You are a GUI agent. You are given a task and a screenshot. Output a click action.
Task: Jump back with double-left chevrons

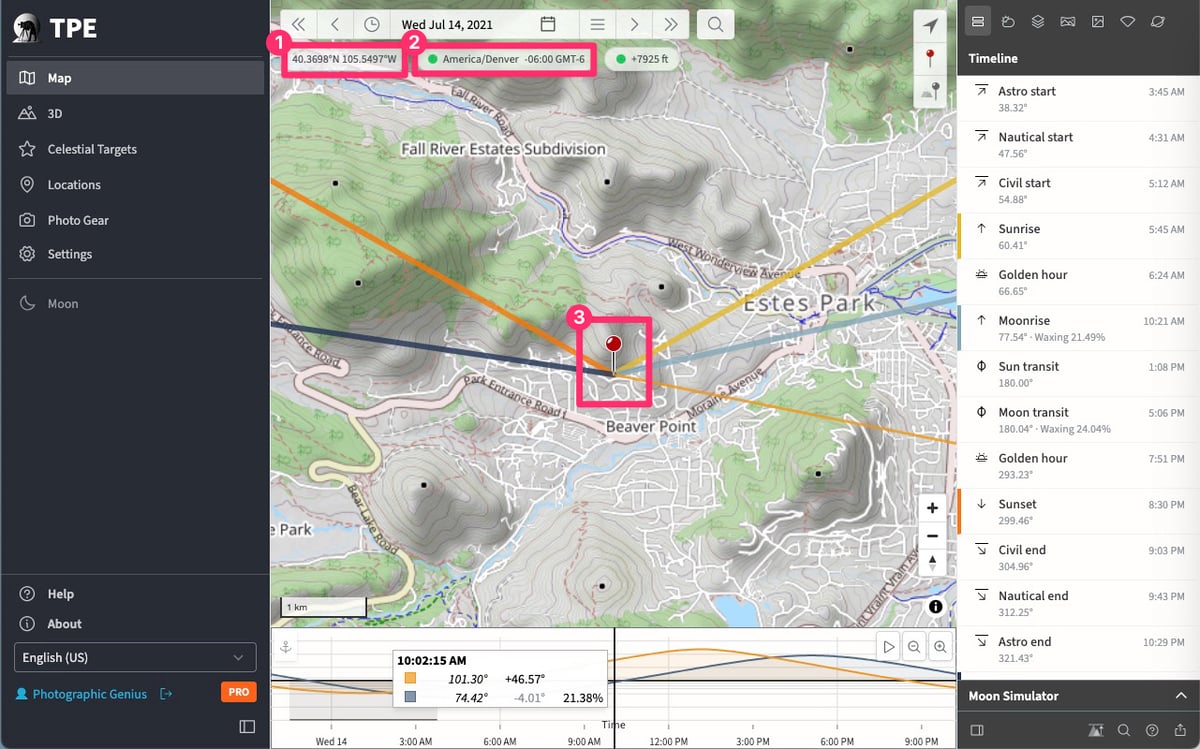pos(298,24)
